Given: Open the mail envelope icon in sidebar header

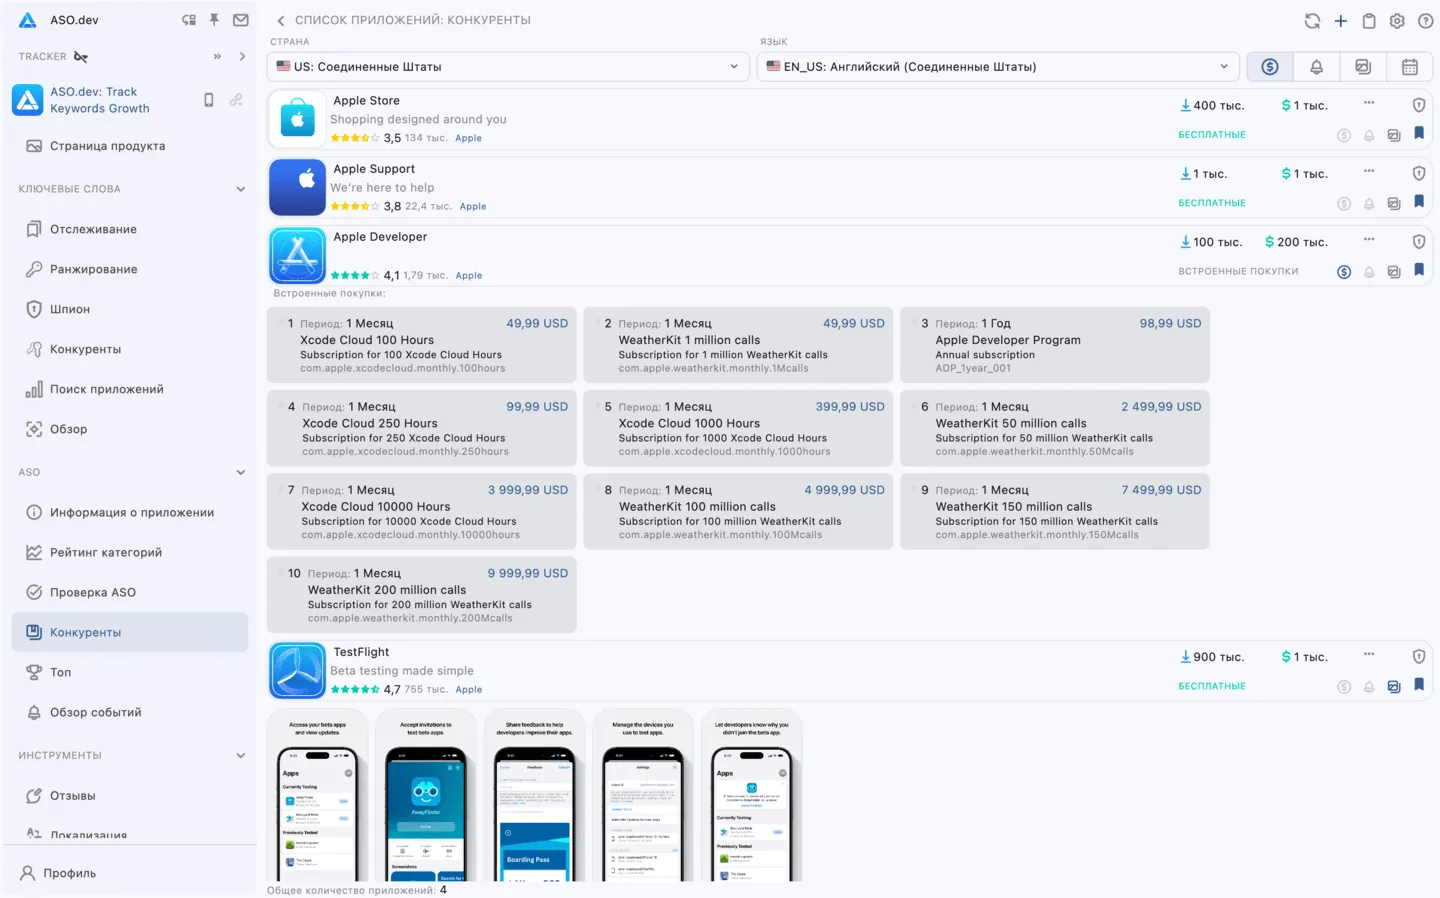Looking at the screenshot, I should [x=240, y=20].
